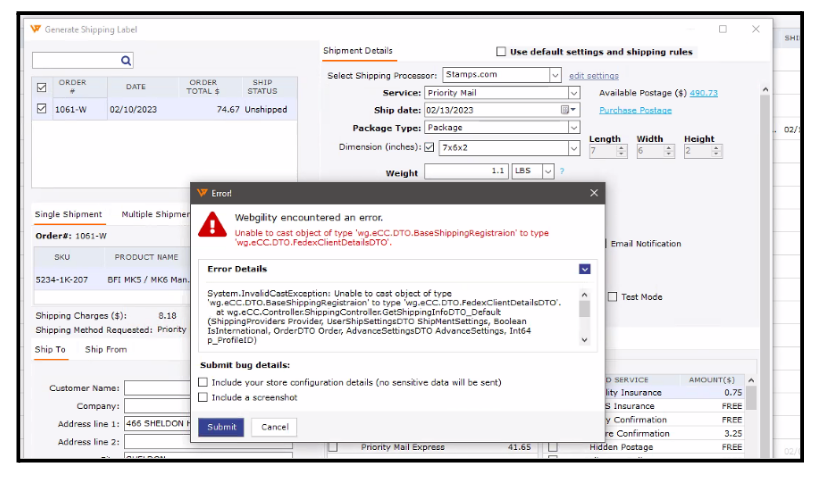Check Include your store configuration details
813x479 pixels.
coord(203,383)
